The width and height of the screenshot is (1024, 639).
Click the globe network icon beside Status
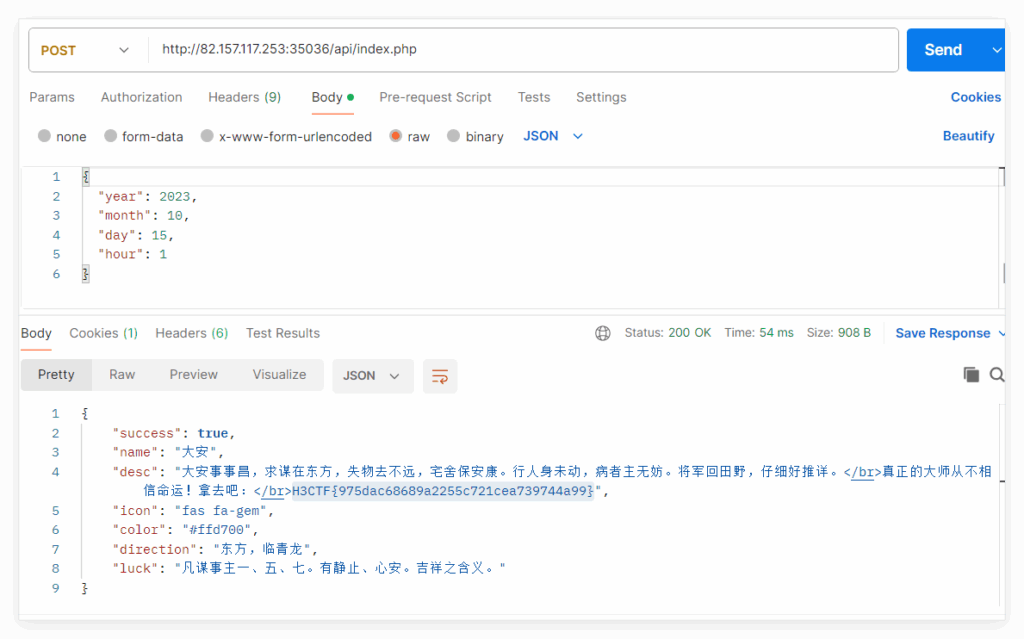click(602, 333)
